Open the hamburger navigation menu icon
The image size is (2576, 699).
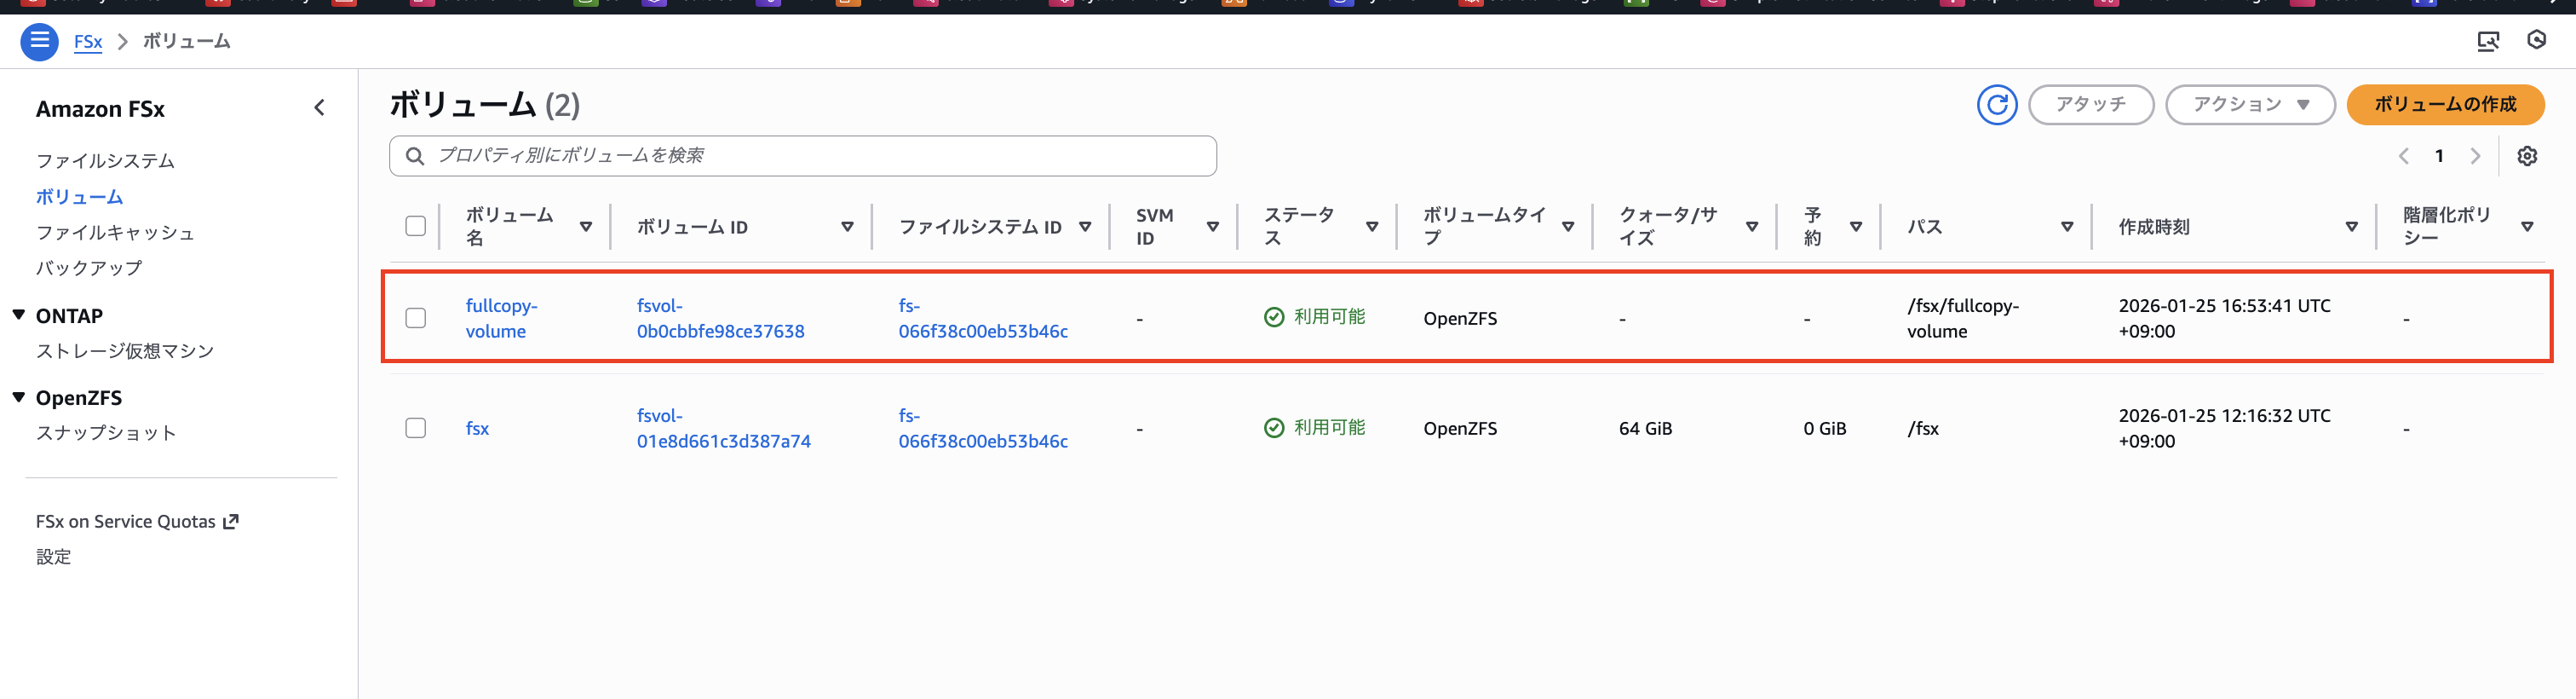(39, 41)
